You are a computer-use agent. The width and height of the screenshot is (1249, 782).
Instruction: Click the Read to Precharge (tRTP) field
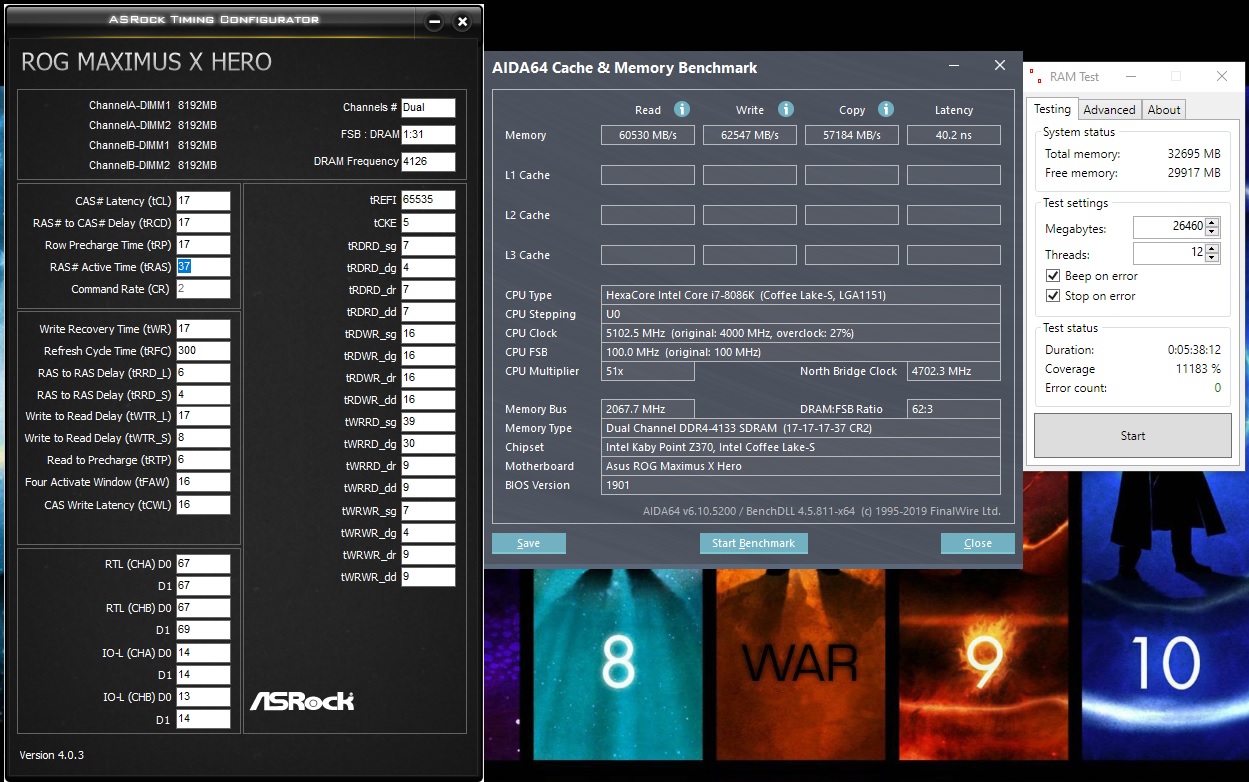pyautogui.click(x=203, y=460)
